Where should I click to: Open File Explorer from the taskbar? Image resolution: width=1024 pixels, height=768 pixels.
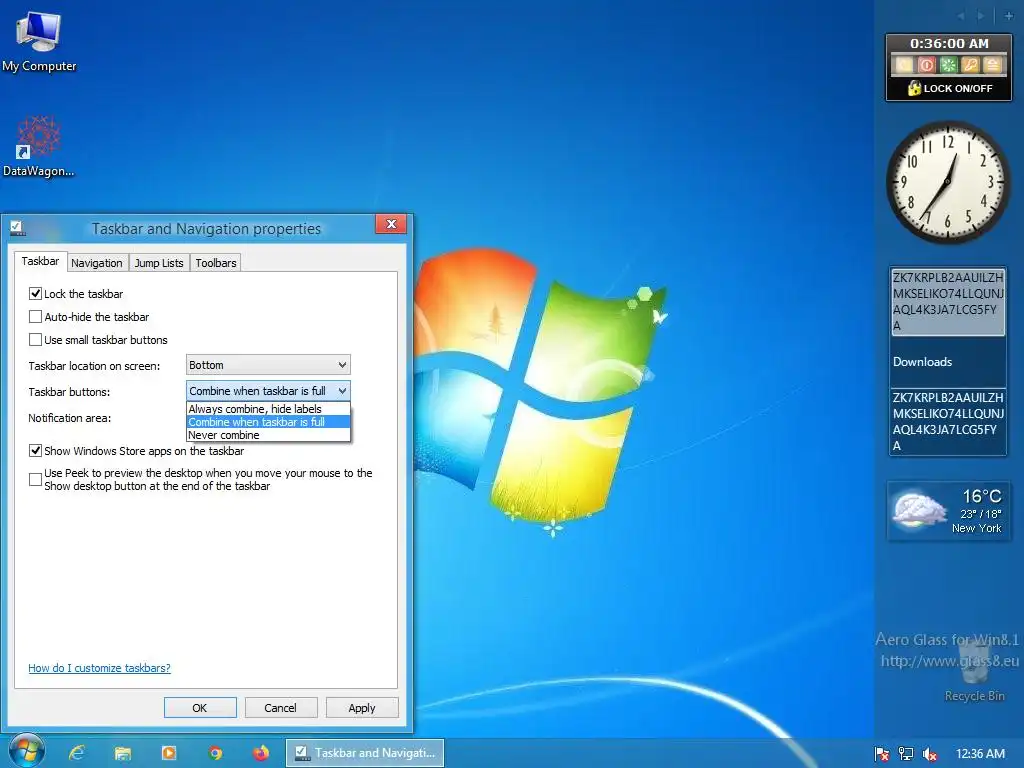(x=123, y=753)
